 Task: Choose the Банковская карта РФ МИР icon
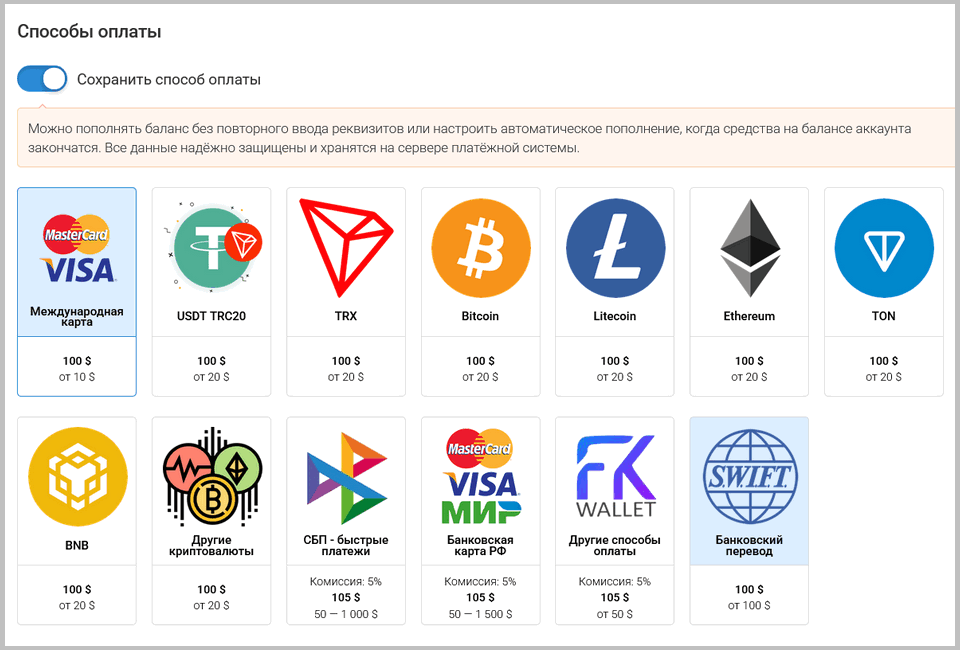481,476
